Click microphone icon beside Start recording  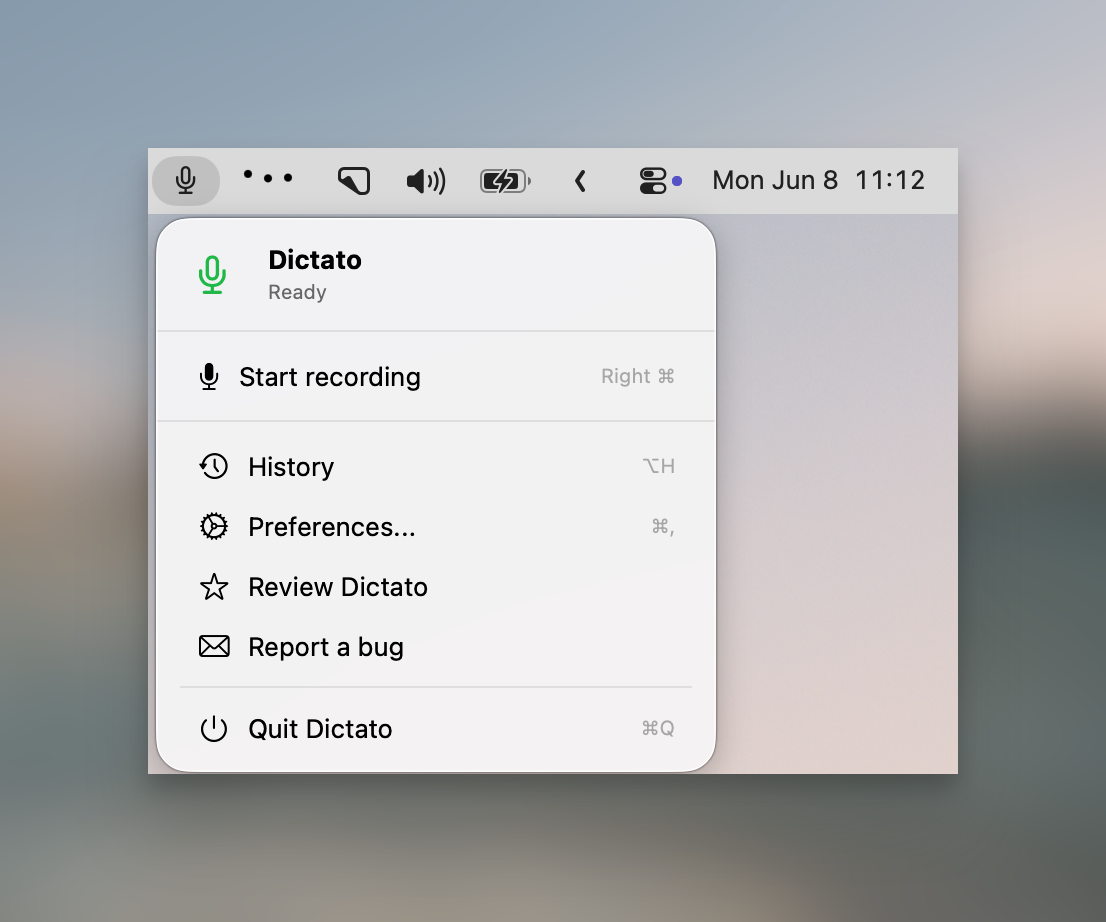point(209,377)
